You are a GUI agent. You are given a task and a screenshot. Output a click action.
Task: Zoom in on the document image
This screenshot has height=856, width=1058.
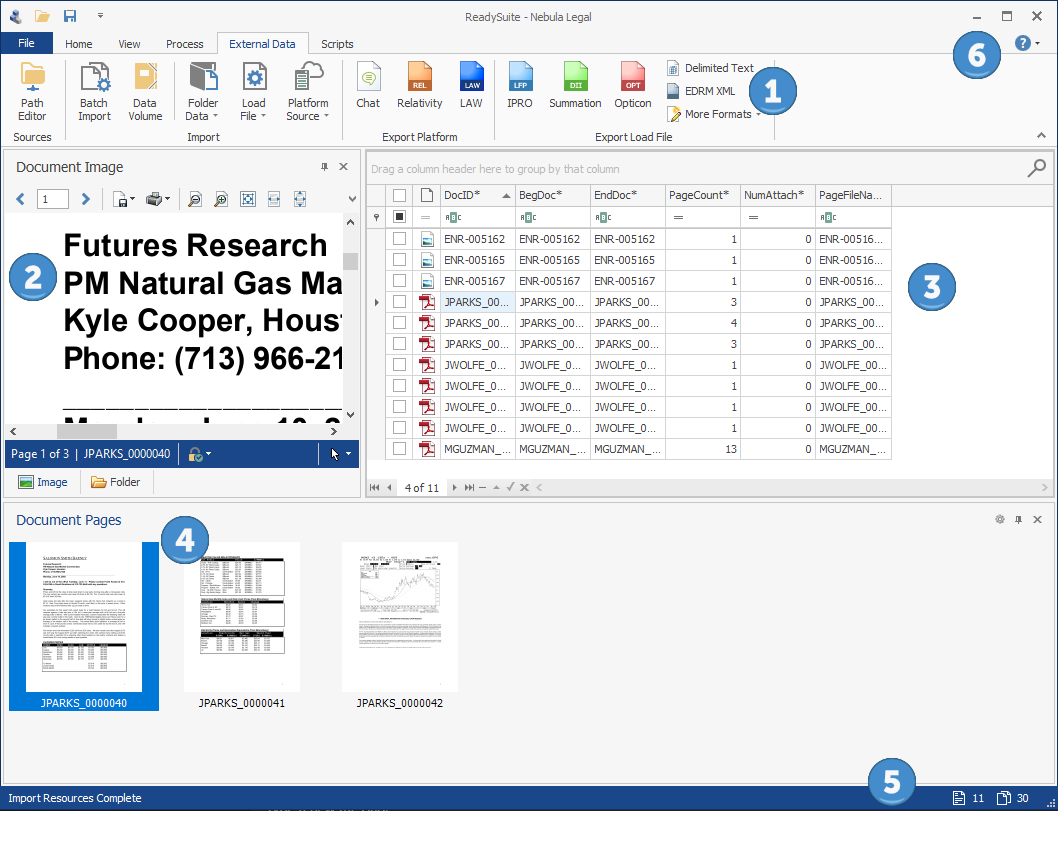tap(221, 199)
